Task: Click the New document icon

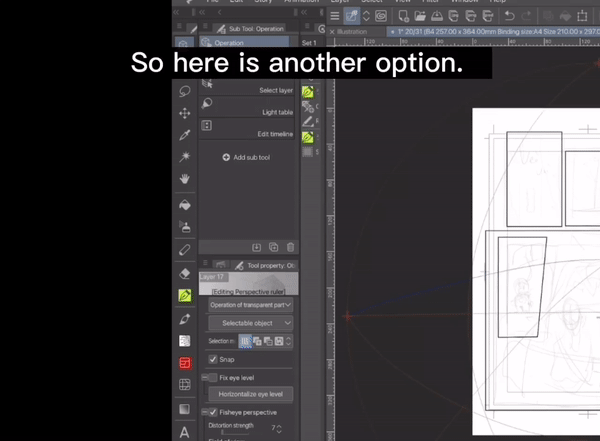Action: [x=403, y=16]
